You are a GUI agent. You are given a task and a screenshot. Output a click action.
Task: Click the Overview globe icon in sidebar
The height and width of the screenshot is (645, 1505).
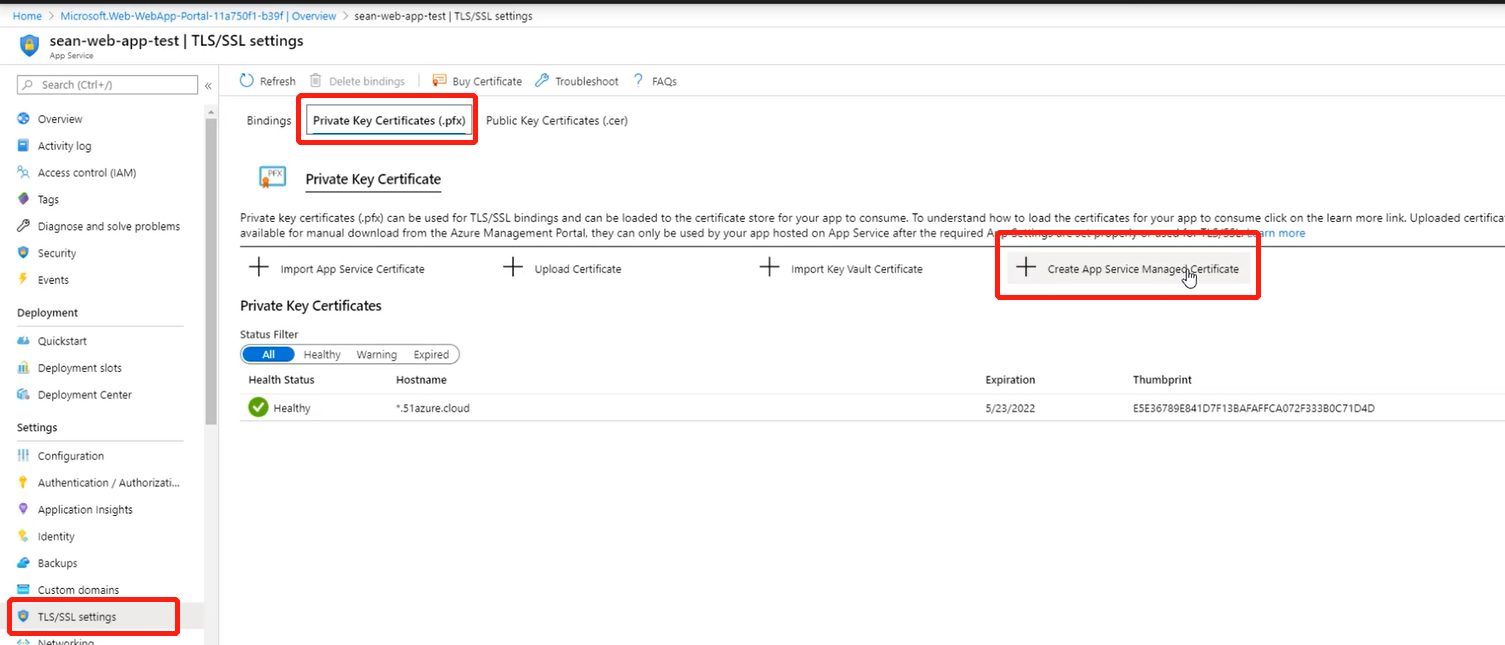(24, 119)
